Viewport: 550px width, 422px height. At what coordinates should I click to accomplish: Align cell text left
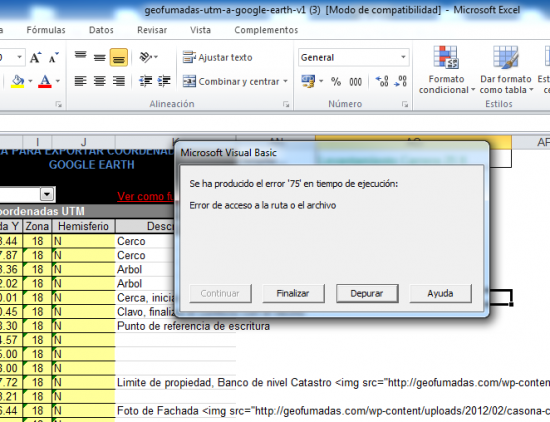[80, 81]
